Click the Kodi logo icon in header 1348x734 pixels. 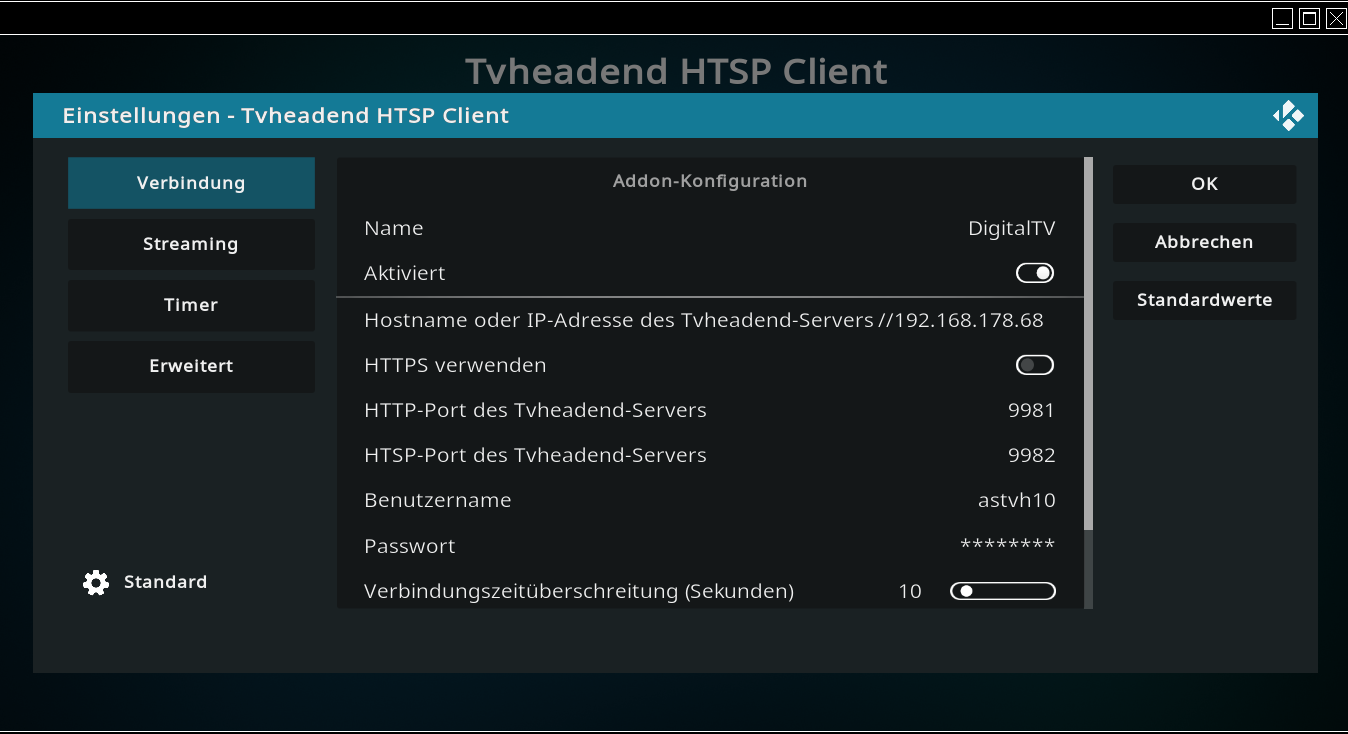1288,116
